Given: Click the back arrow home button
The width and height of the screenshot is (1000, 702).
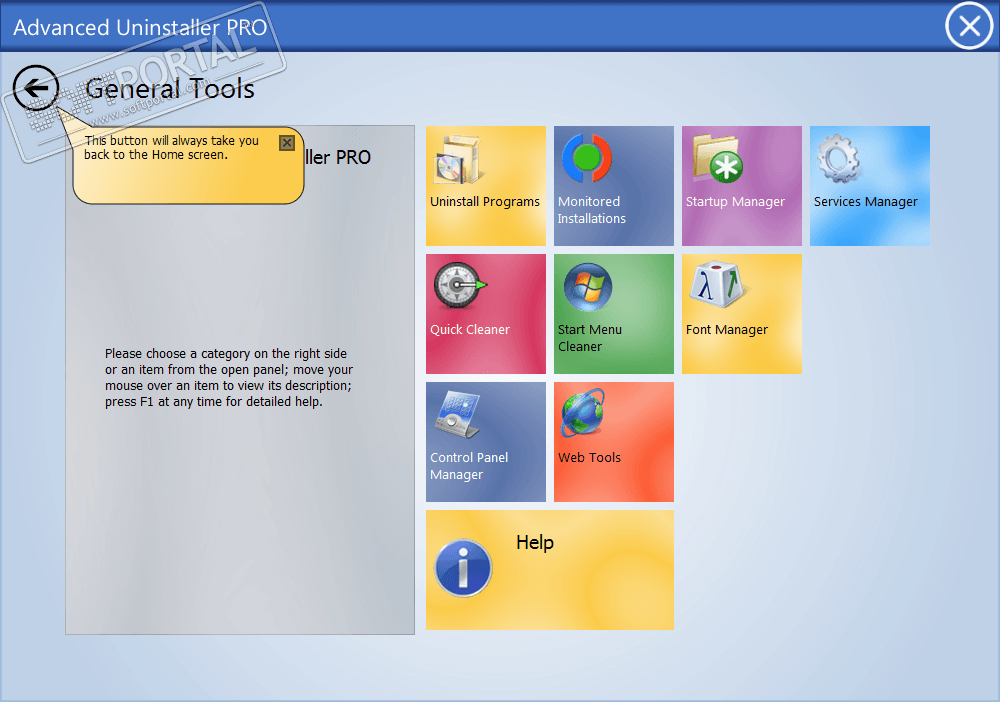Looking at the screenshot, I should coord(36,88).
